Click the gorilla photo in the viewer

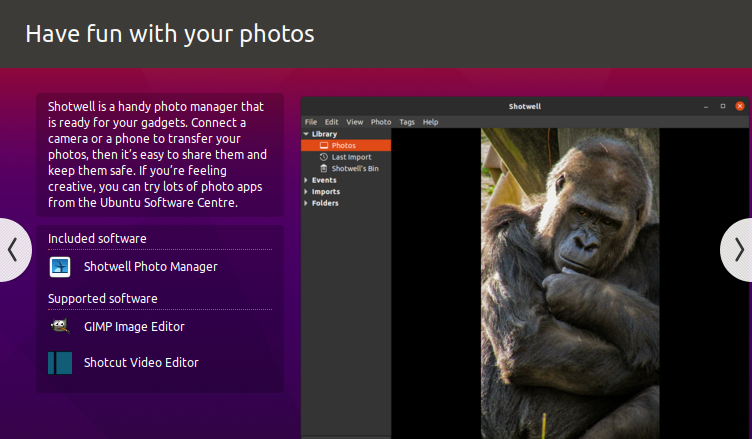(570, 280)
